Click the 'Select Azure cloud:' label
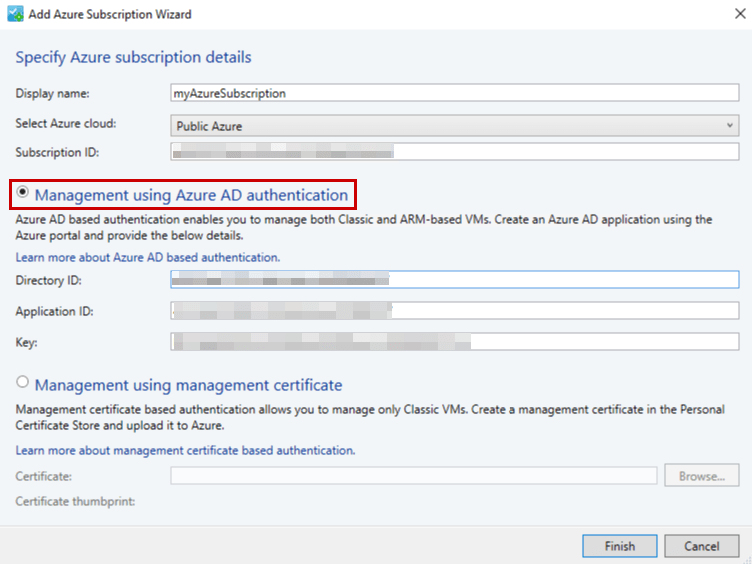Image resolution: width=752 pixels, height=564 pixels. point(66,124)
